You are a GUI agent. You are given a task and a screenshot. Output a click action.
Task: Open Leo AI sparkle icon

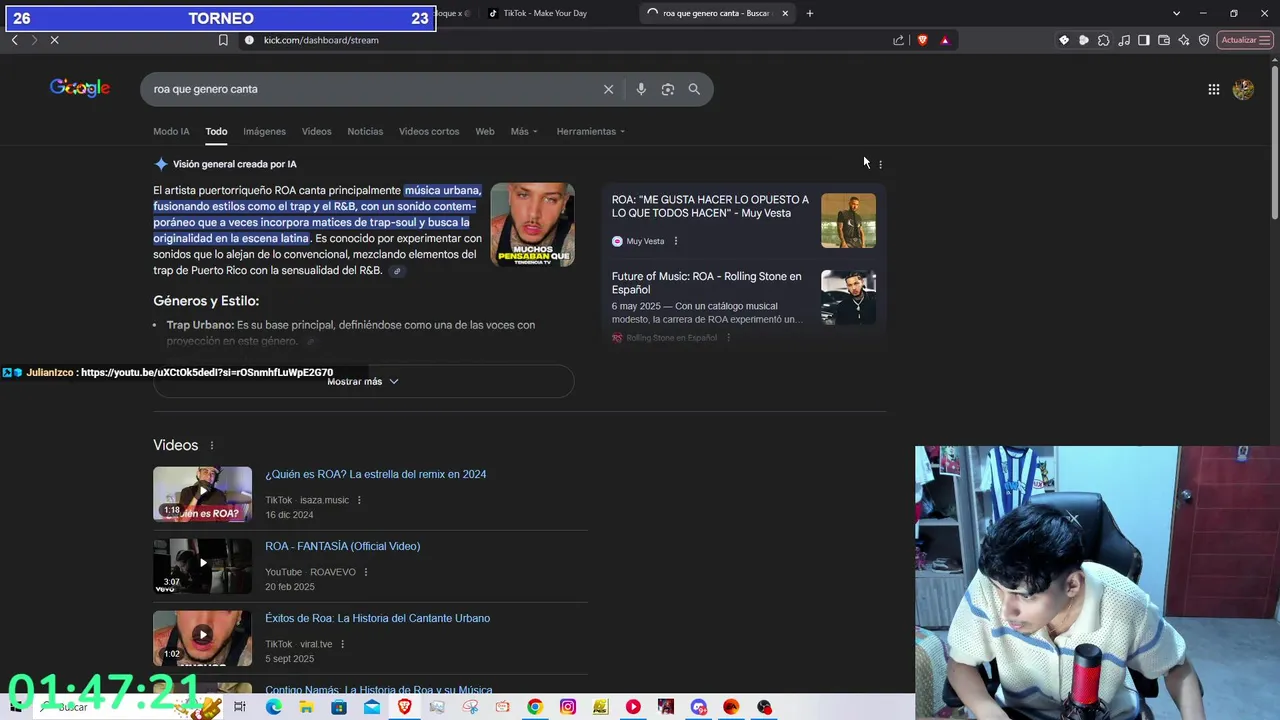(x=1184, y=40)
